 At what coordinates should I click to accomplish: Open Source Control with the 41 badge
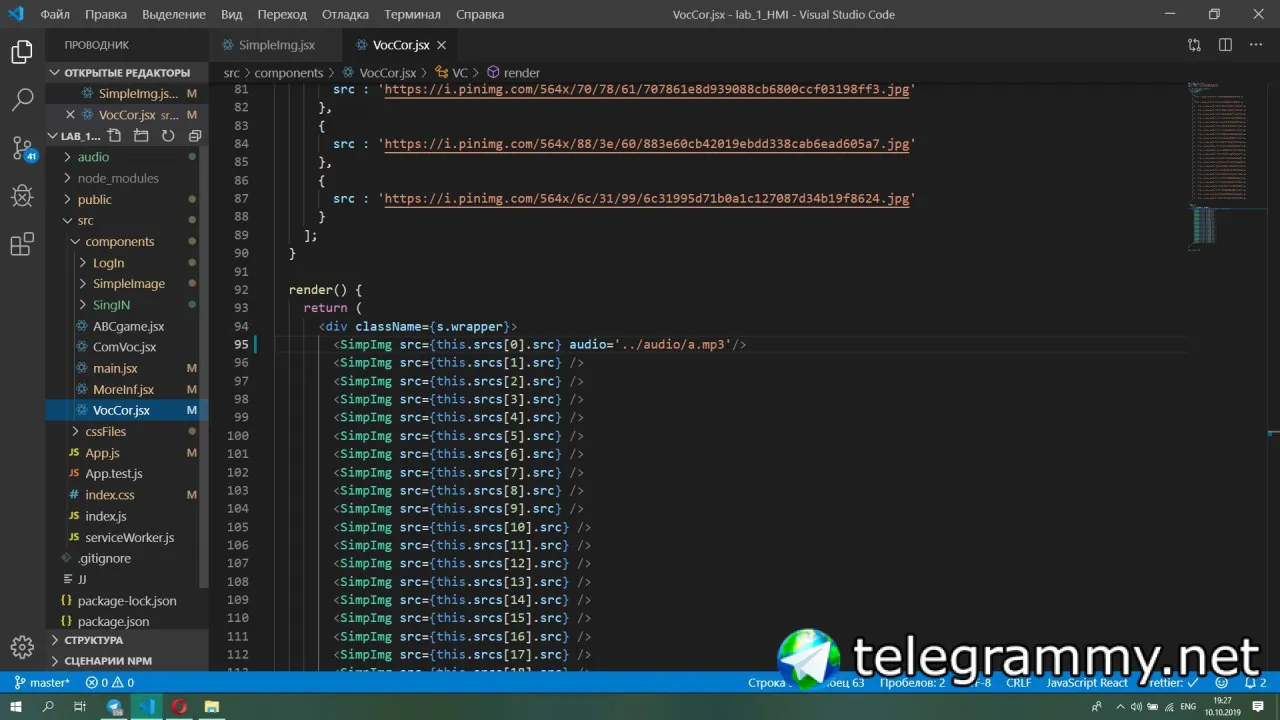(x=22, y=148)
